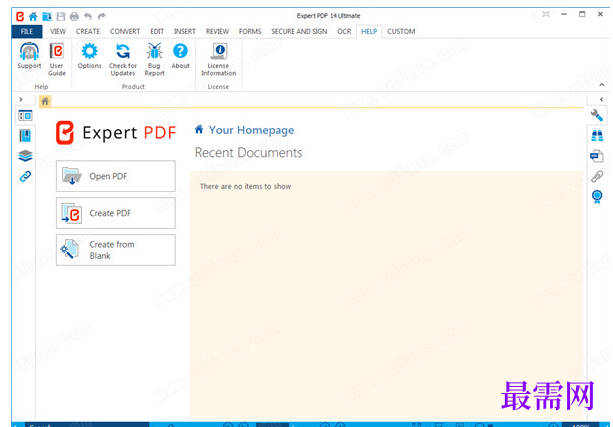Open the User Guide
613x427 pixels.
57,59
